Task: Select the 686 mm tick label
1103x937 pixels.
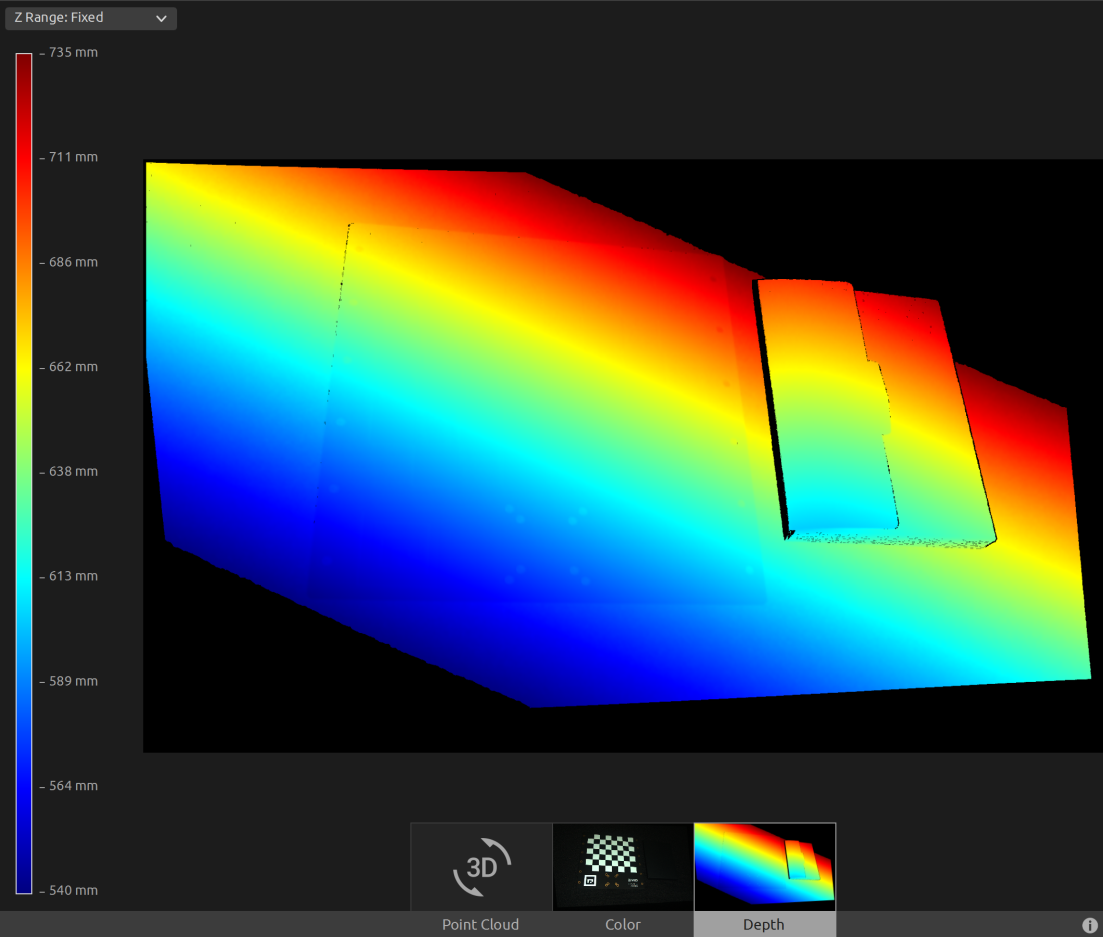Action: click(73, 262)
